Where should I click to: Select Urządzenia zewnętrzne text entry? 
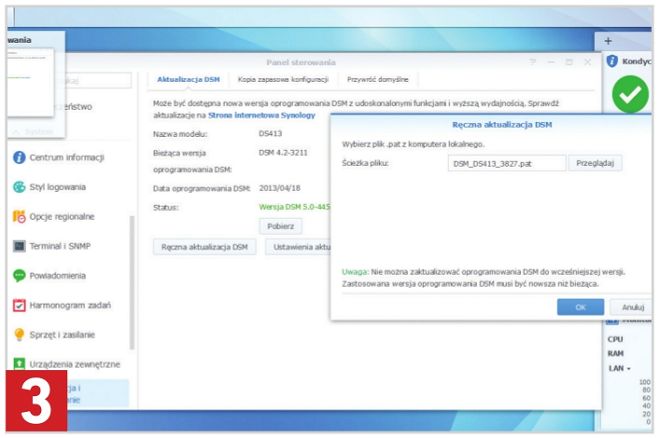75,364
